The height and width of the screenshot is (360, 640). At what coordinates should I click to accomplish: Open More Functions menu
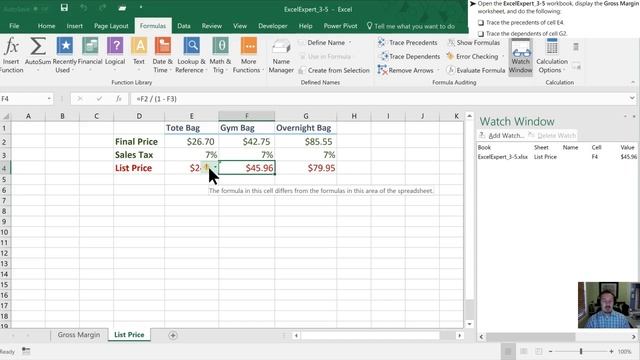(x=248, y=56)
